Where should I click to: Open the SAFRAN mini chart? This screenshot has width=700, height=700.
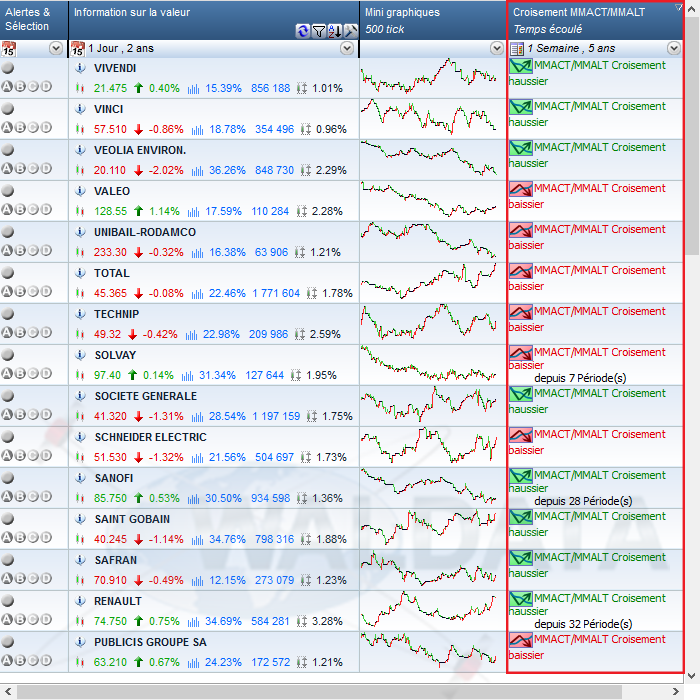tap(429, 568)
